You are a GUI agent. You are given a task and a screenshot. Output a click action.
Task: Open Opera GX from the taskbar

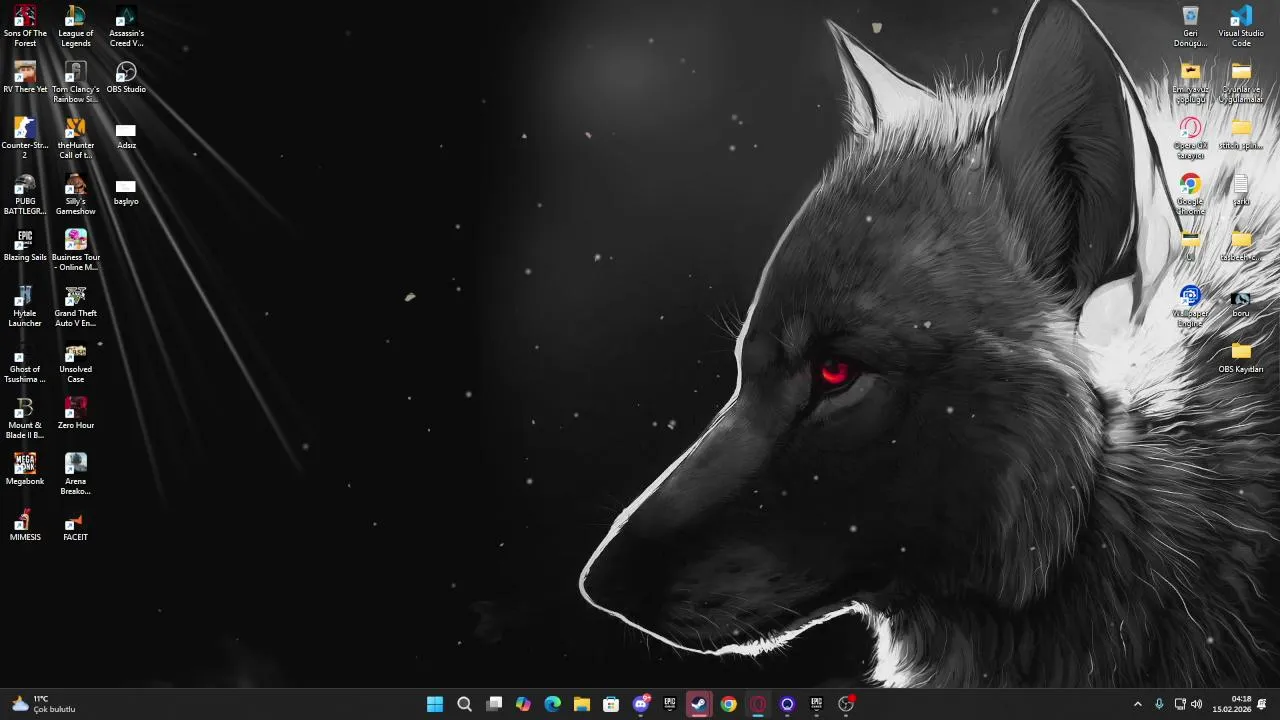pyautogui.click(x=758, y=704)
